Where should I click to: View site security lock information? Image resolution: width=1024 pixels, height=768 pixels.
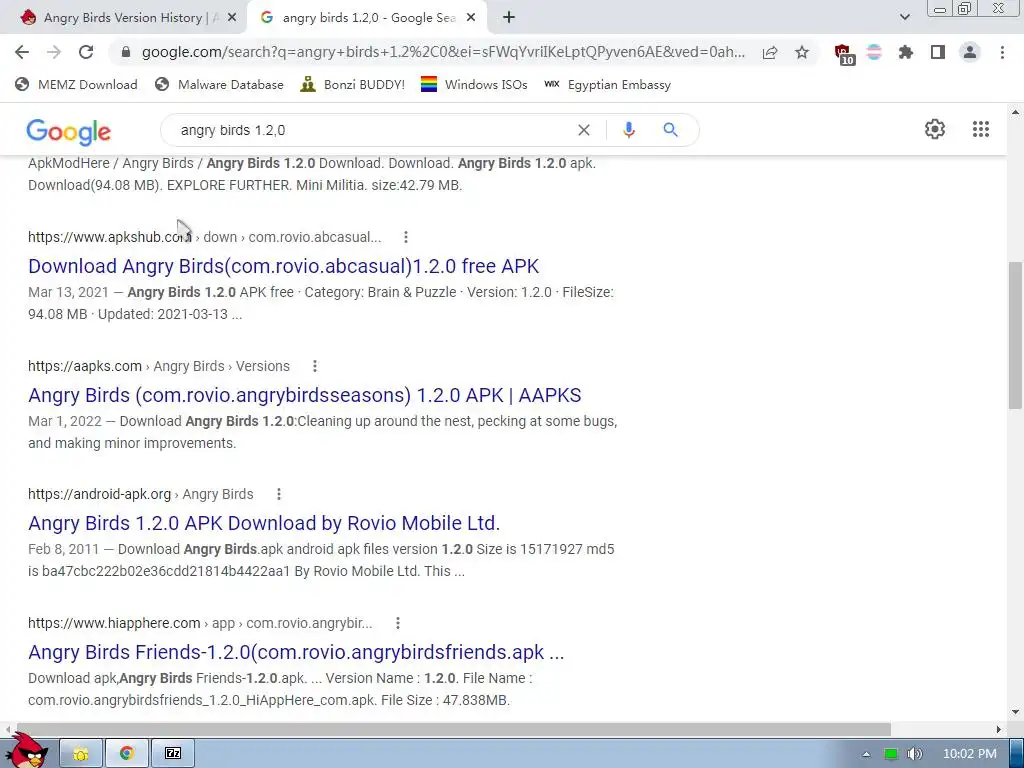tap(126, 52)
